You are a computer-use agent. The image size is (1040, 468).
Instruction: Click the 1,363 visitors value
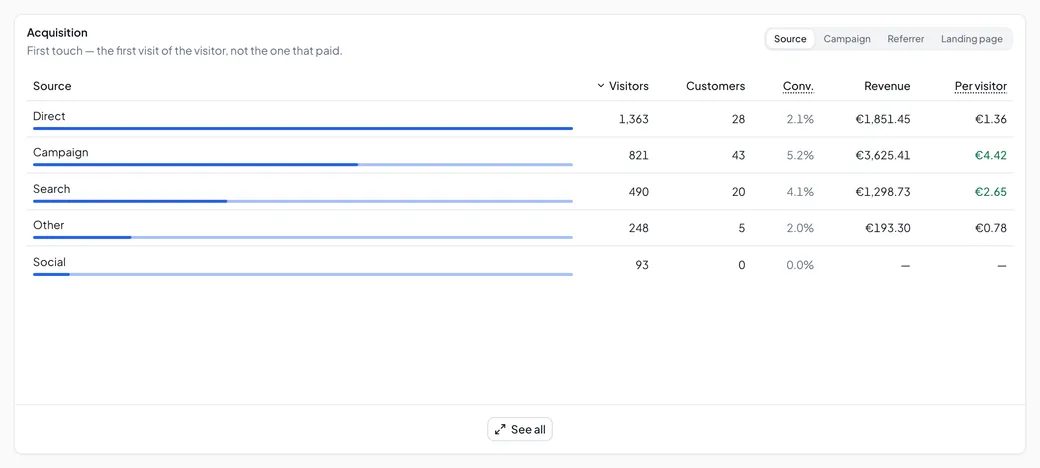633,119
